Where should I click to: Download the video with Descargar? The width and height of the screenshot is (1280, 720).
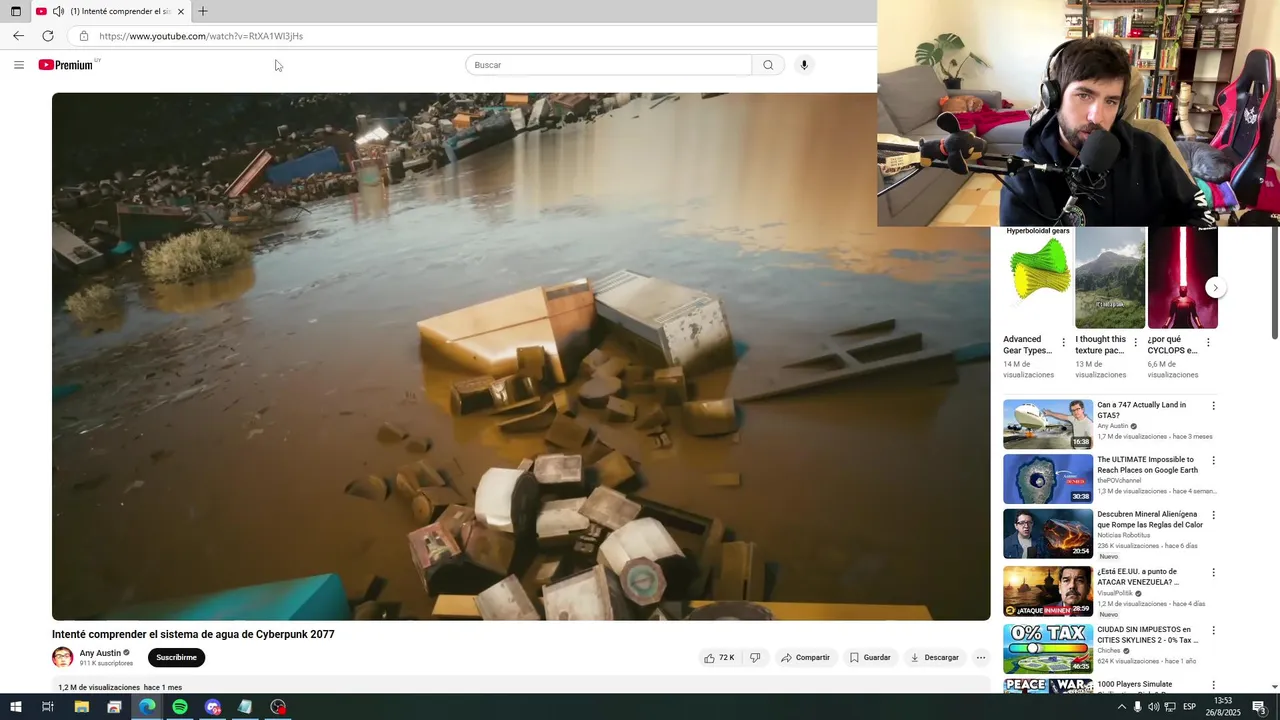point(934,658)
